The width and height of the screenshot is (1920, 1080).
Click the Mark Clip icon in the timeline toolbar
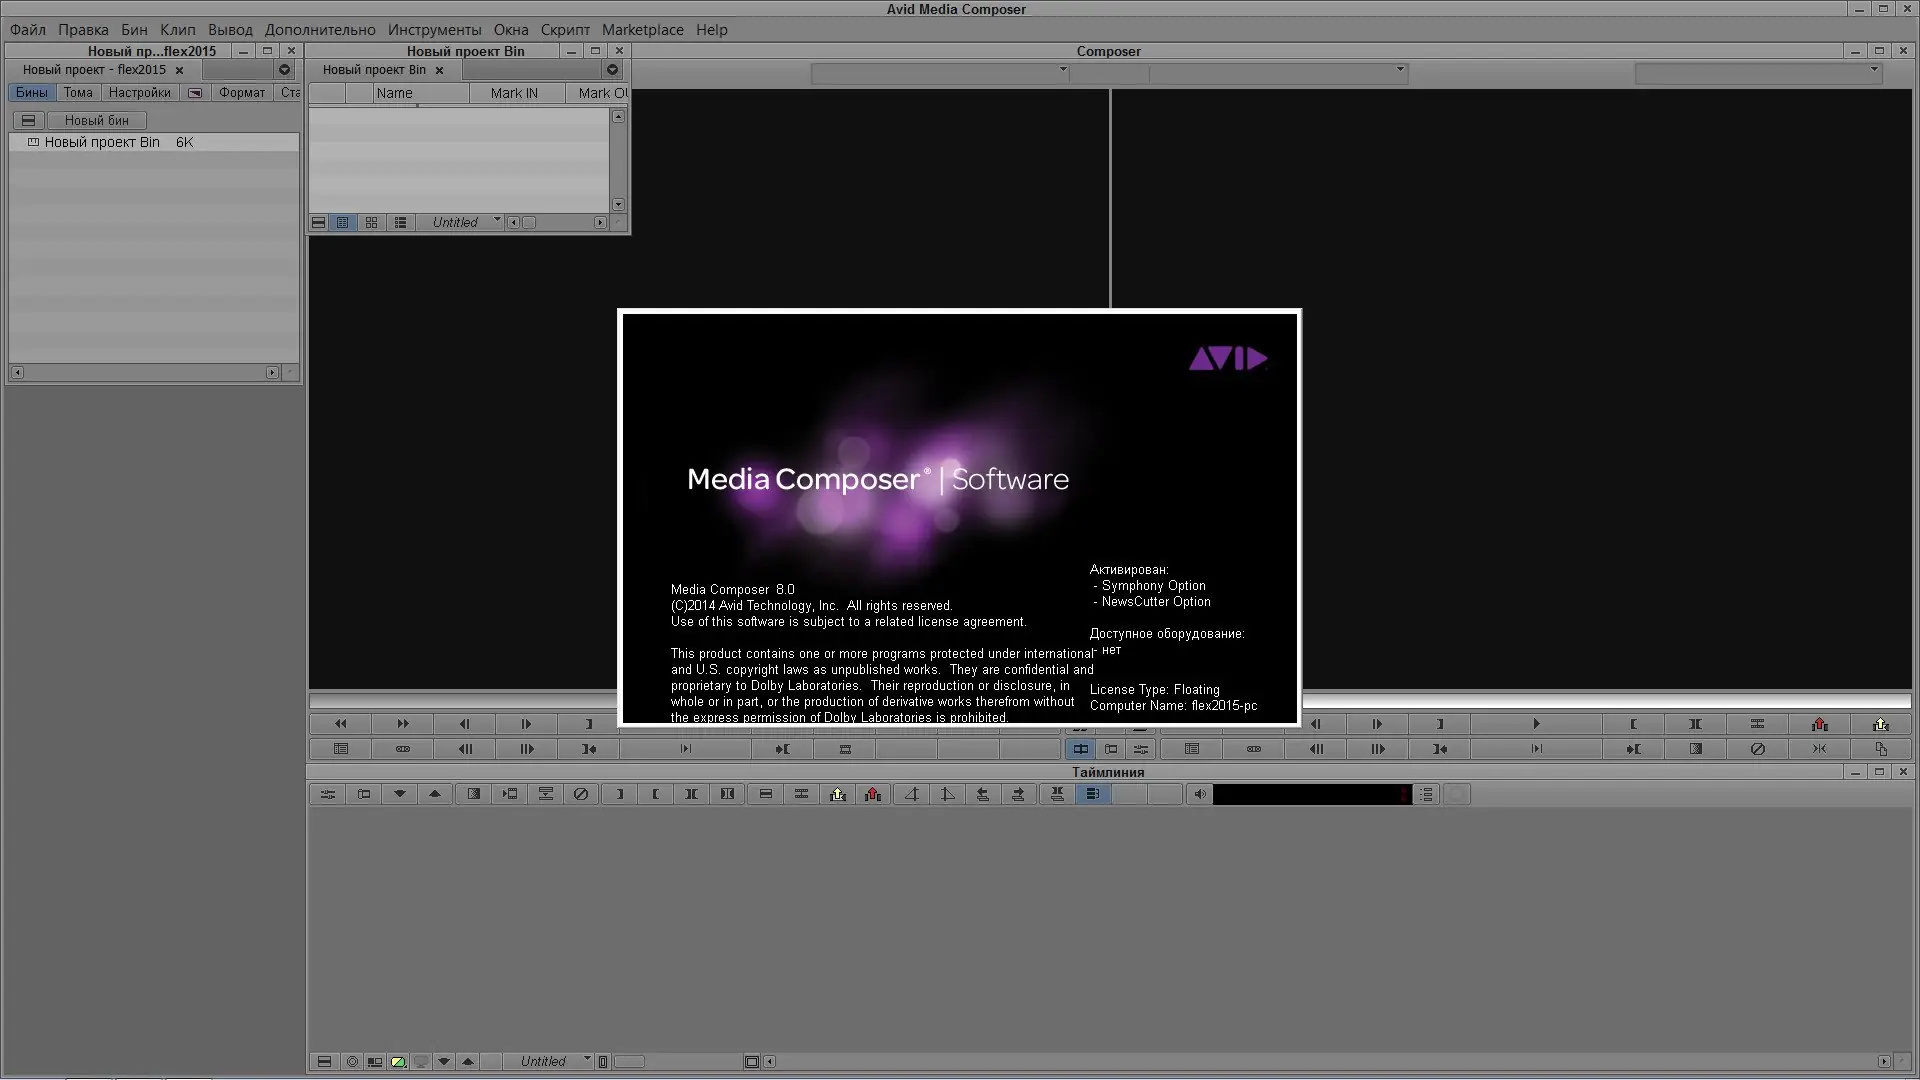(x=691, y=794)
